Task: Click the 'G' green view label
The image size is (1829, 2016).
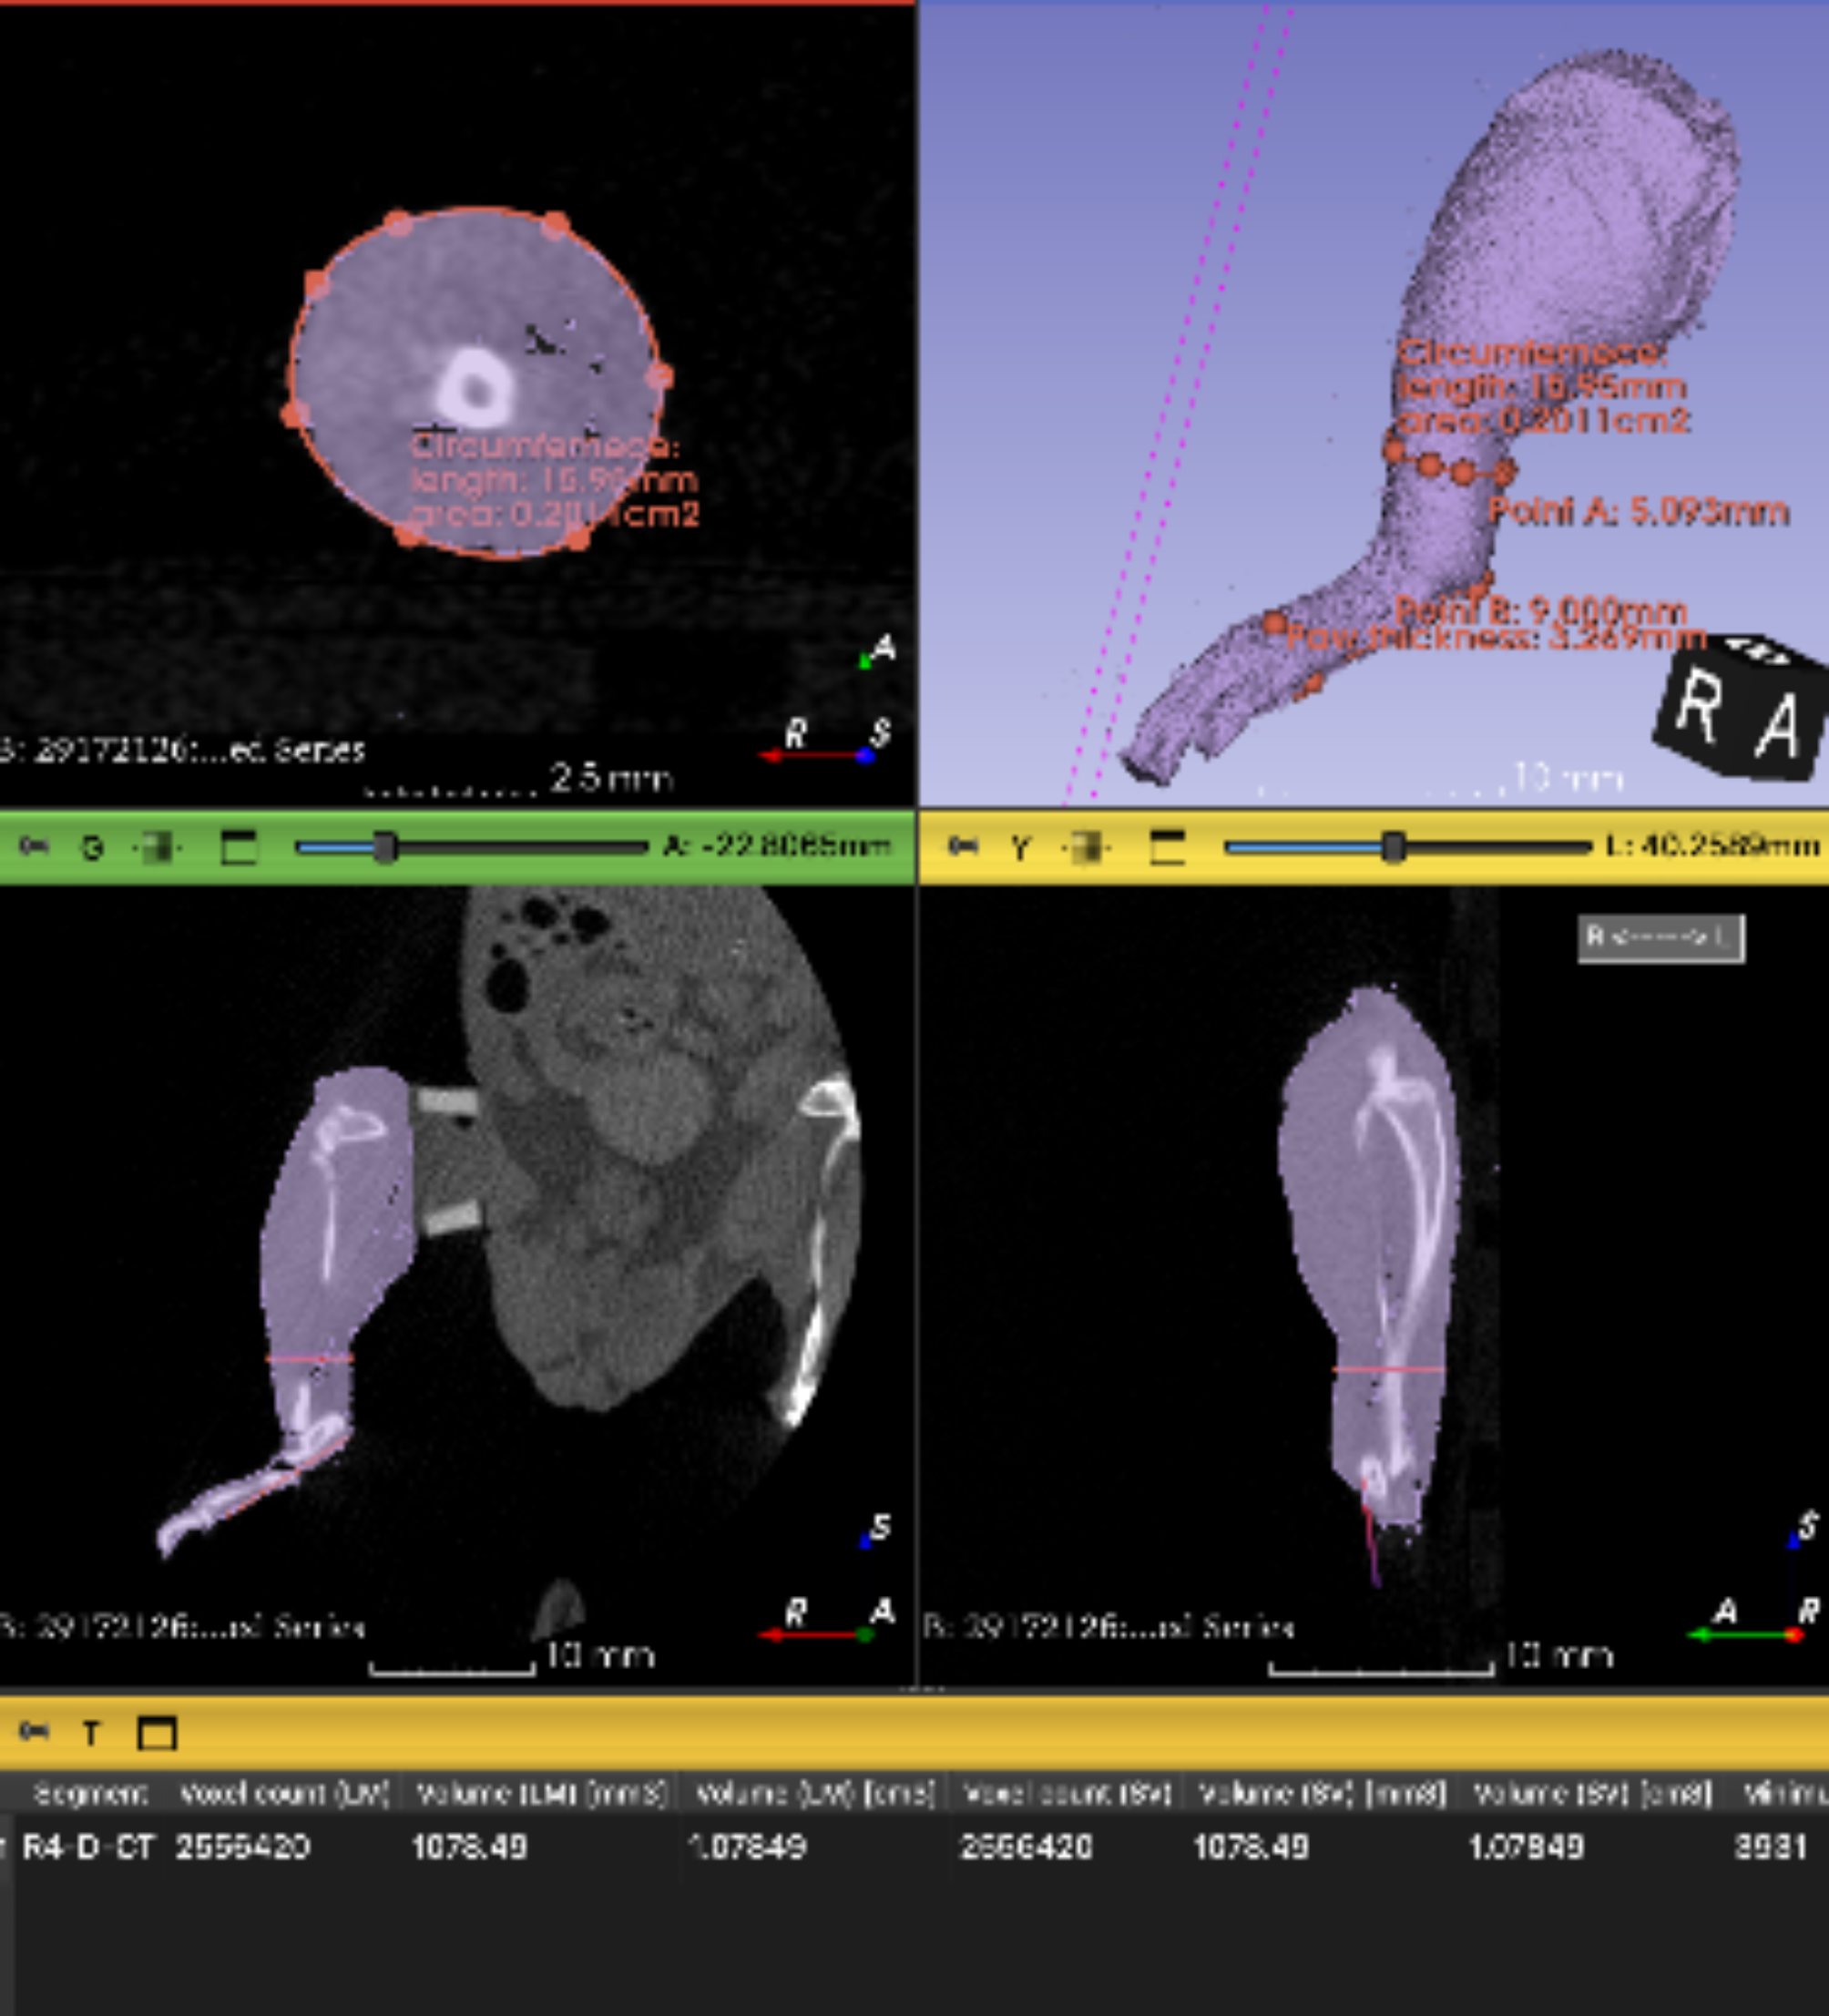Action: (93, 848)
